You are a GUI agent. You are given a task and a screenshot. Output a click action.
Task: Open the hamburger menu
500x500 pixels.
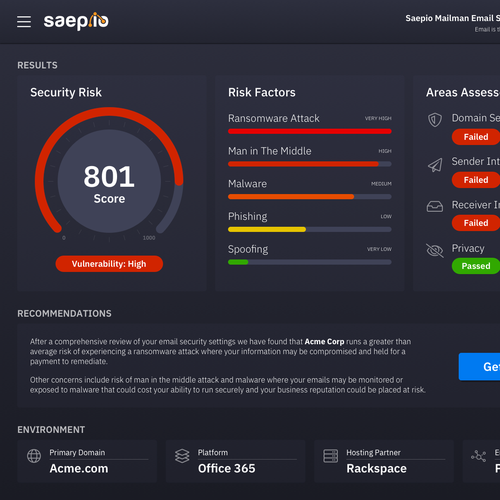[24, 22]
